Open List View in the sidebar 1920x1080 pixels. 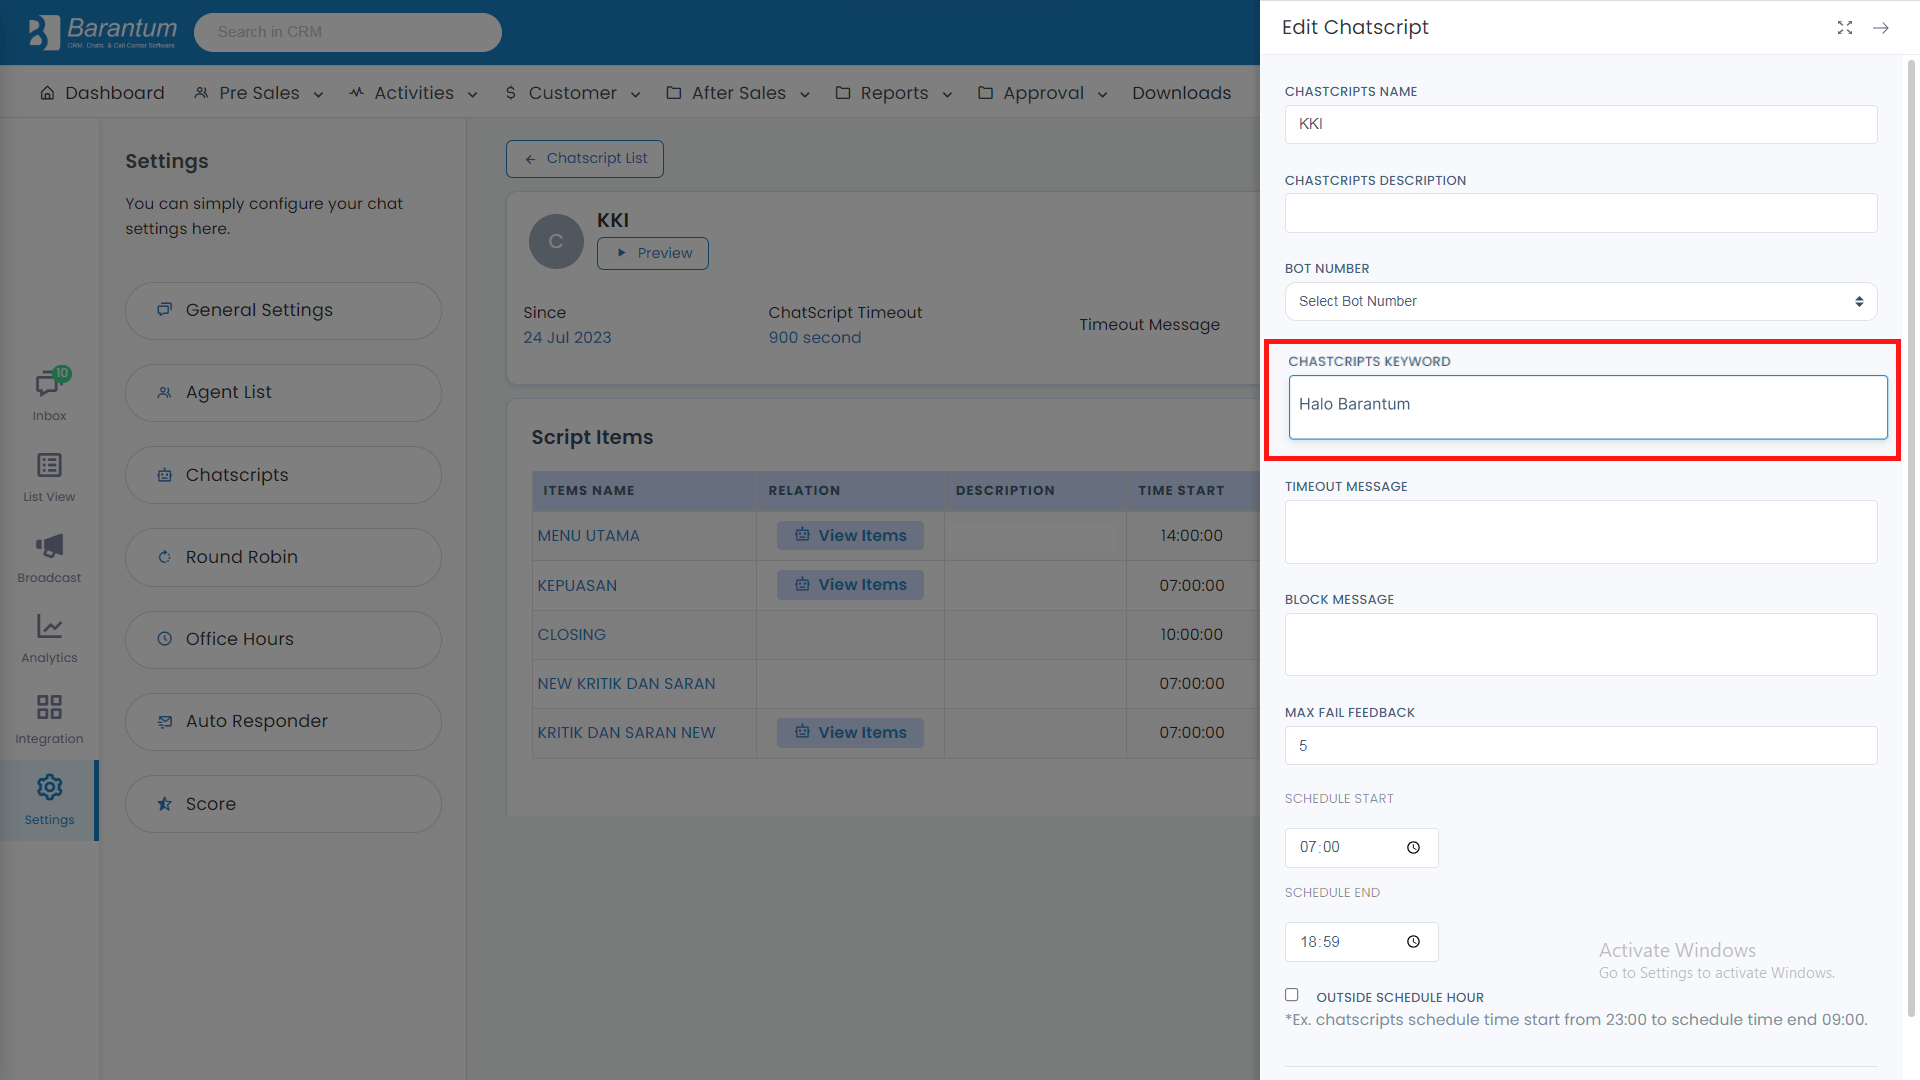[49, 466]
